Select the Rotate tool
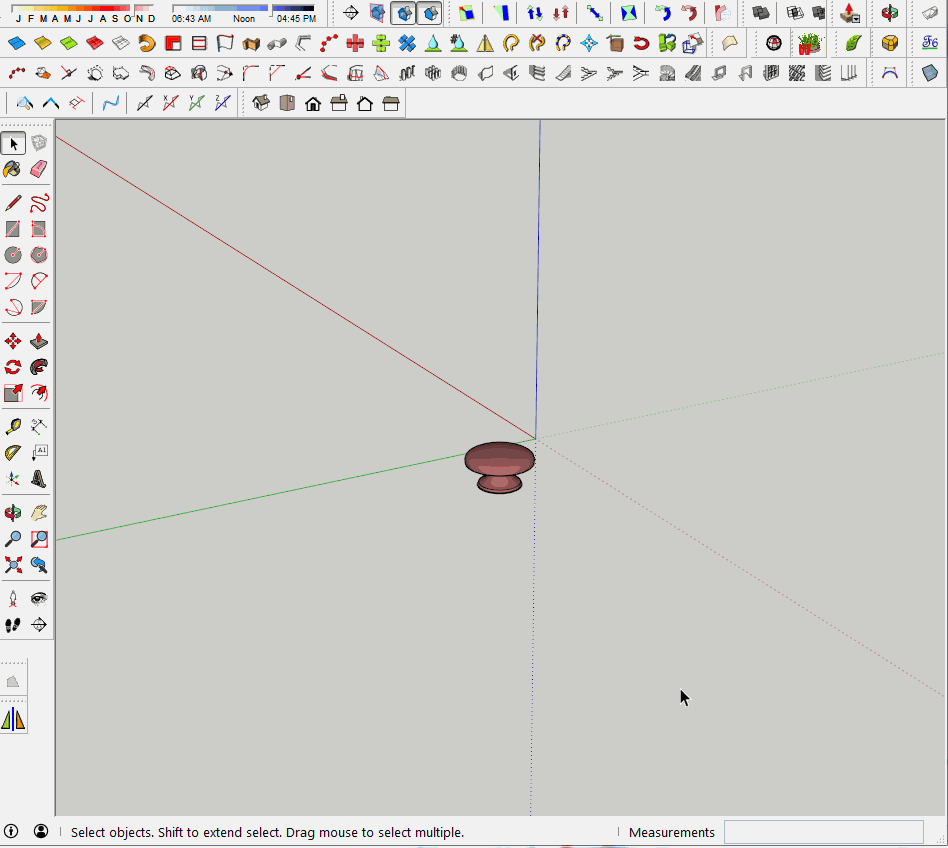The height and width of the screenshot is (848, 948). (x=13, y=367)
